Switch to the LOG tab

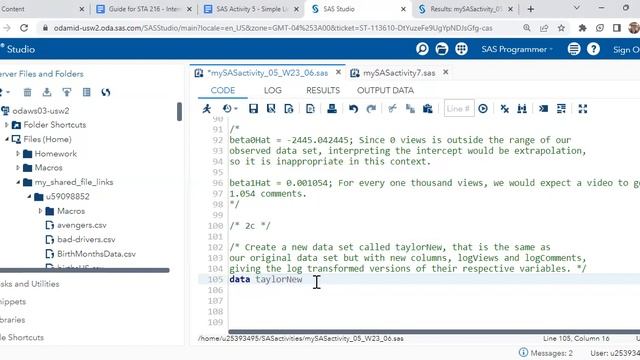click(x=273, y=90)
